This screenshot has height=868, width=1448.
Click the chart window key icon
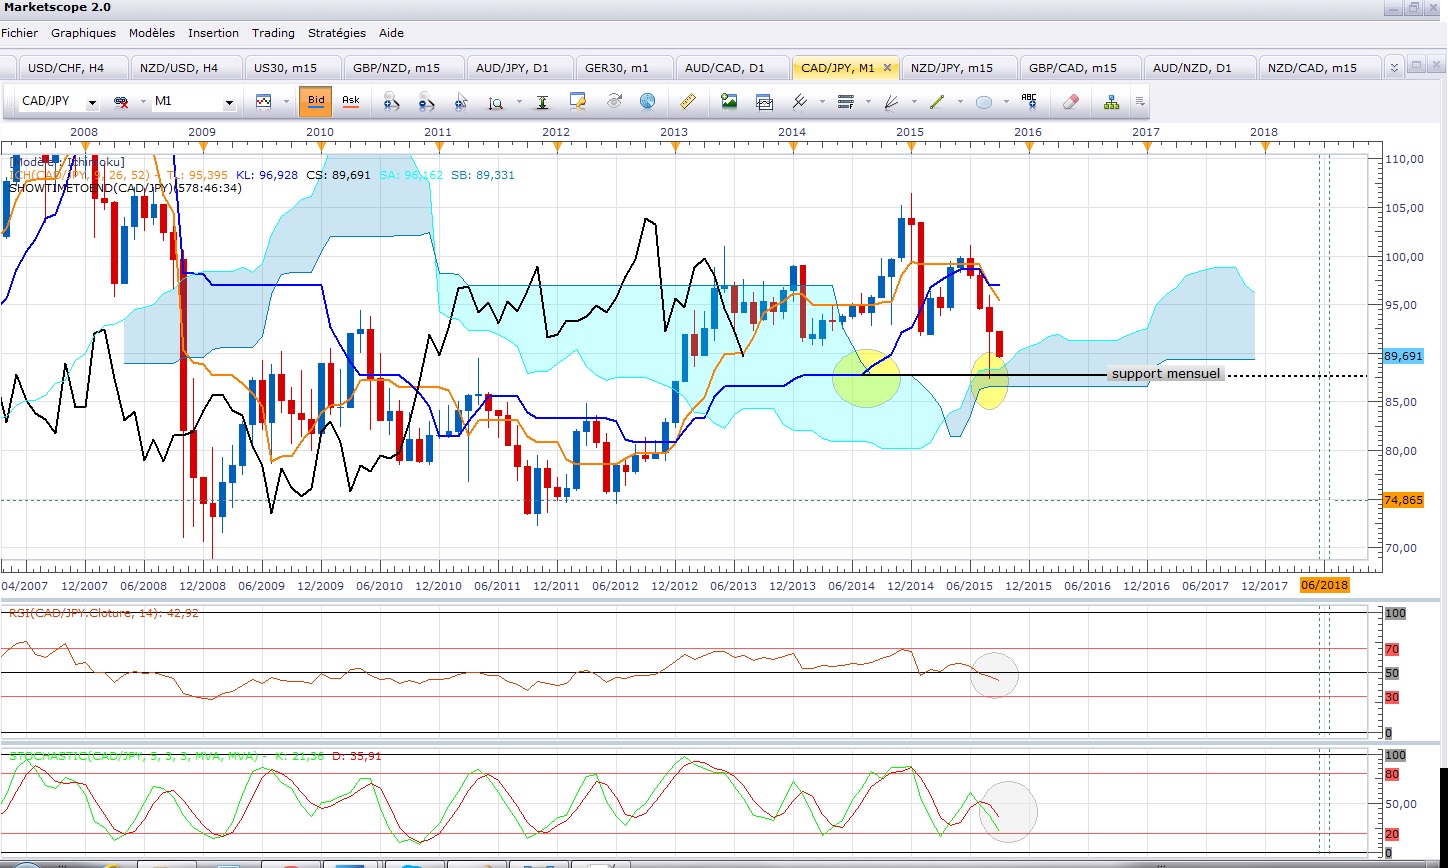click(577, 102)
